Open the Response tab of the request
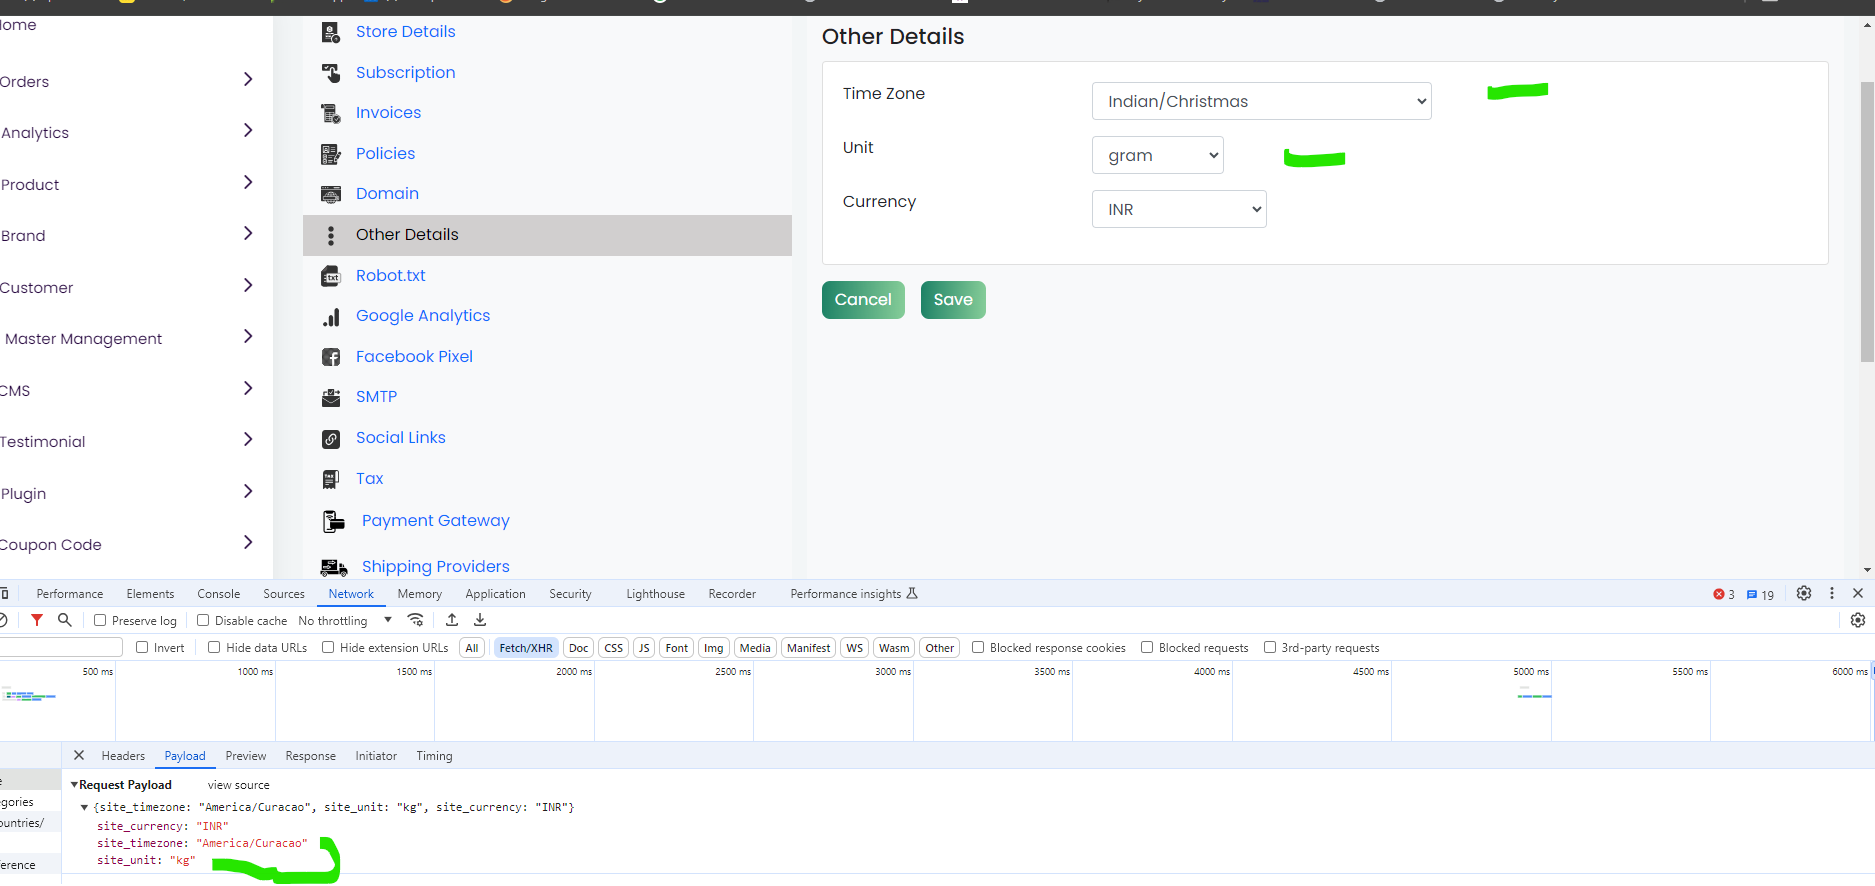The image size is (1875, 886). click(310, 756)
